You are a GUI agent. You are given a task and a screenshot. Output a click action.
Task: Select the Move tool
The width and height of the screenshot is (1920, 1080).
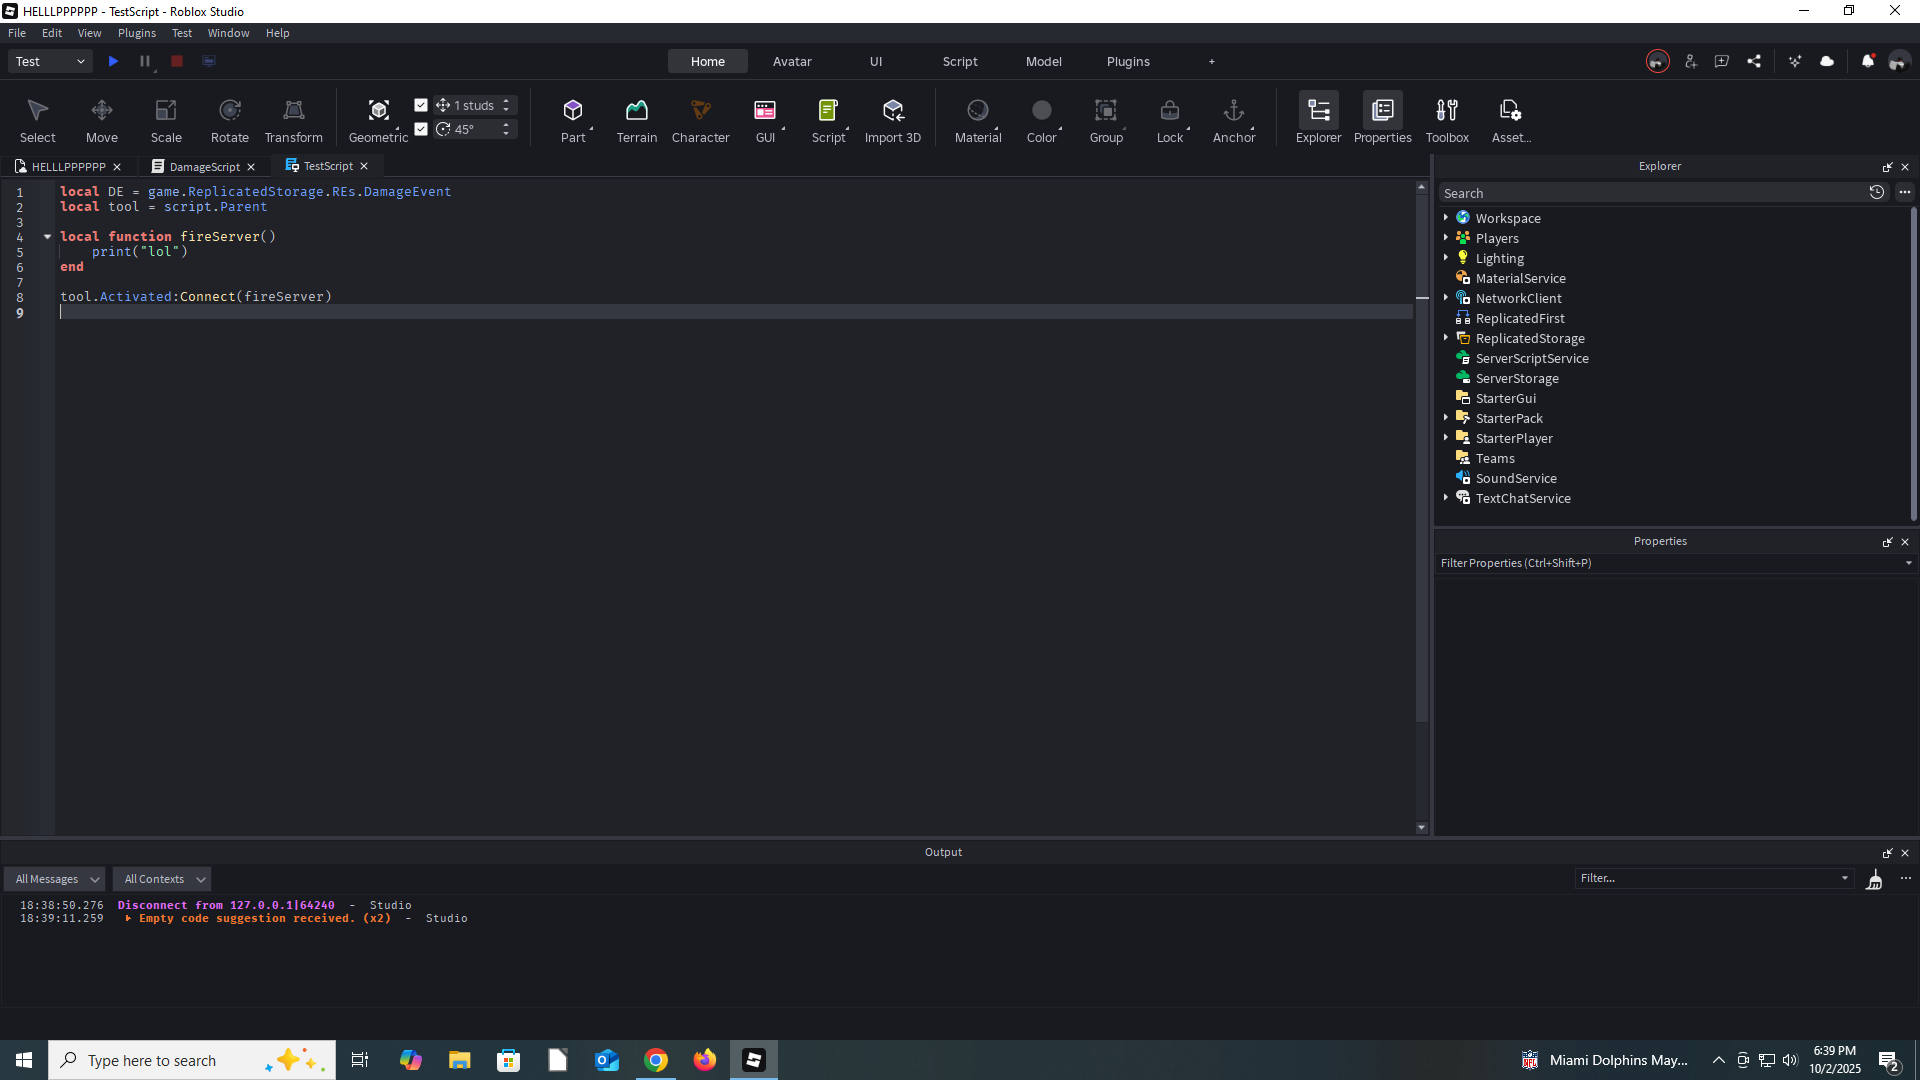101,118
